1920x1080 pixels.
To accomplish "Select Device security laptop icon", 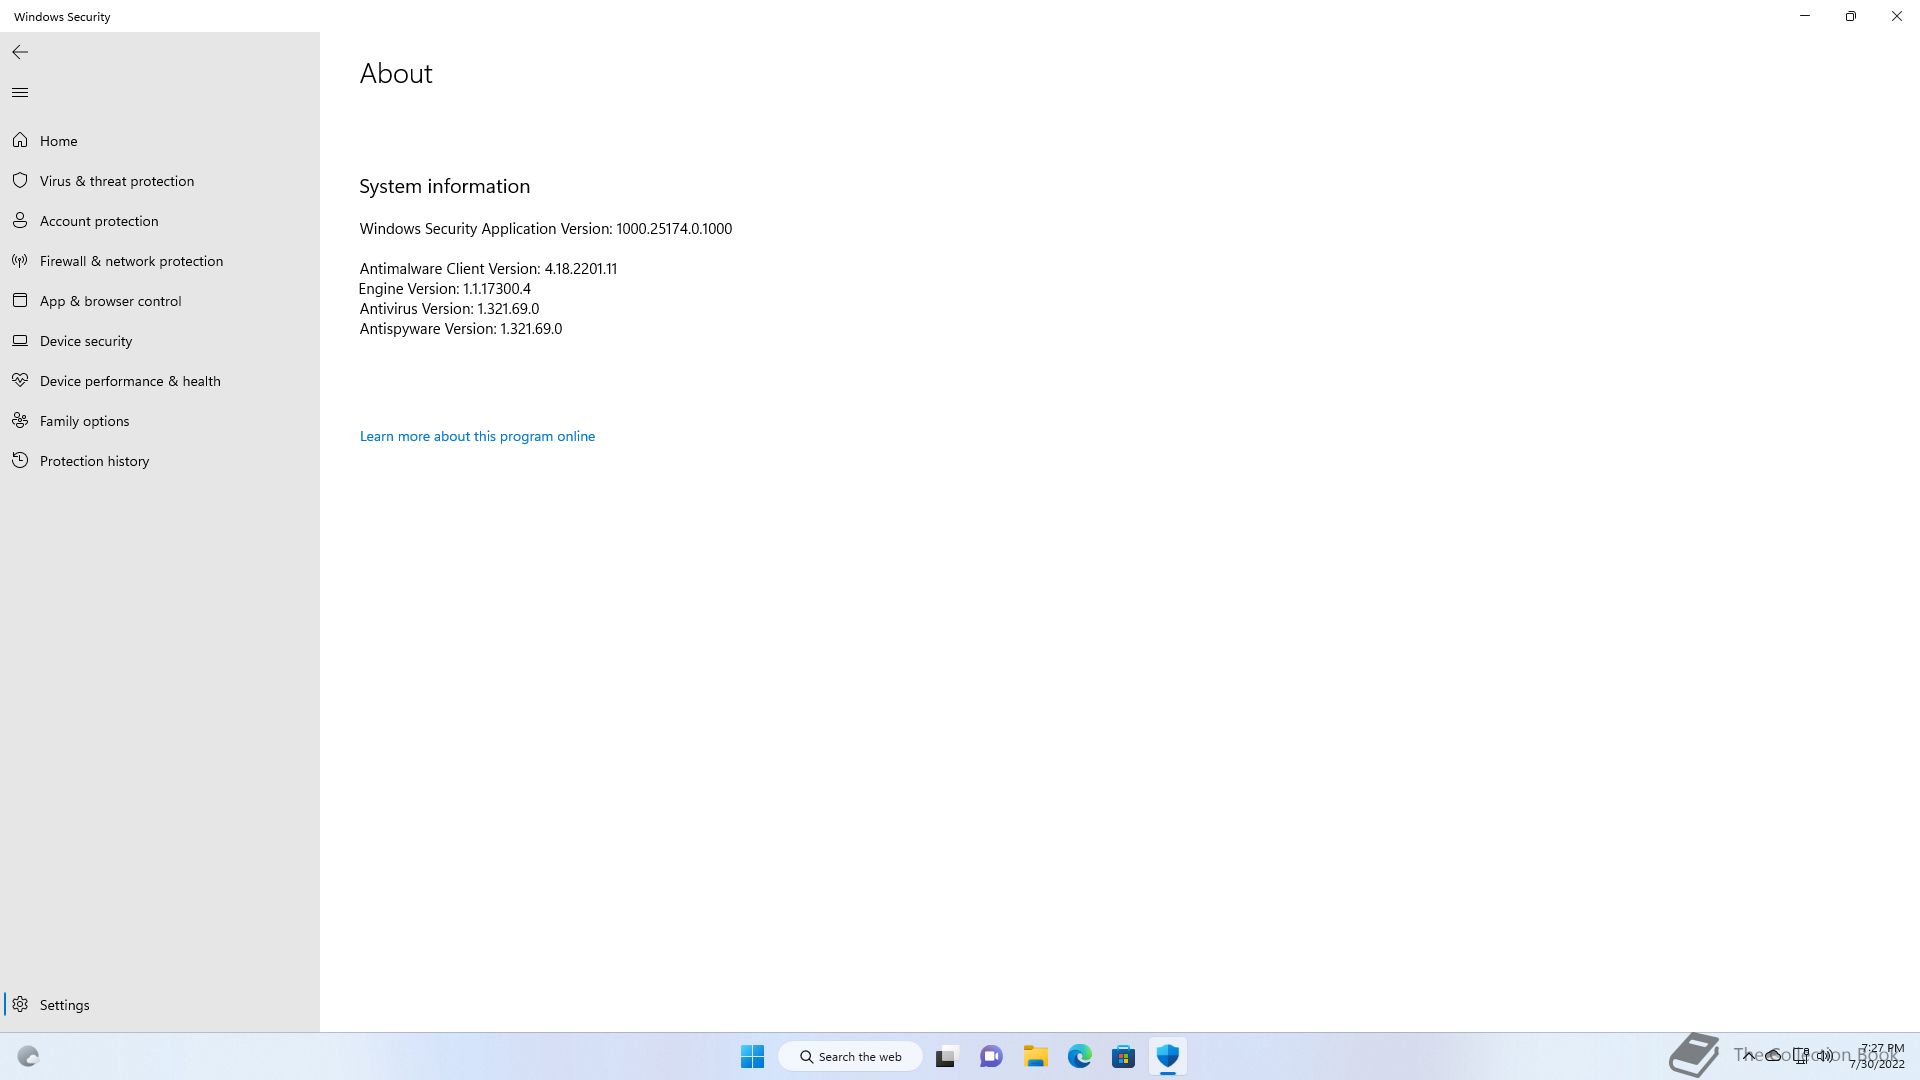I will pyautogui.click(x=20, y=340).
